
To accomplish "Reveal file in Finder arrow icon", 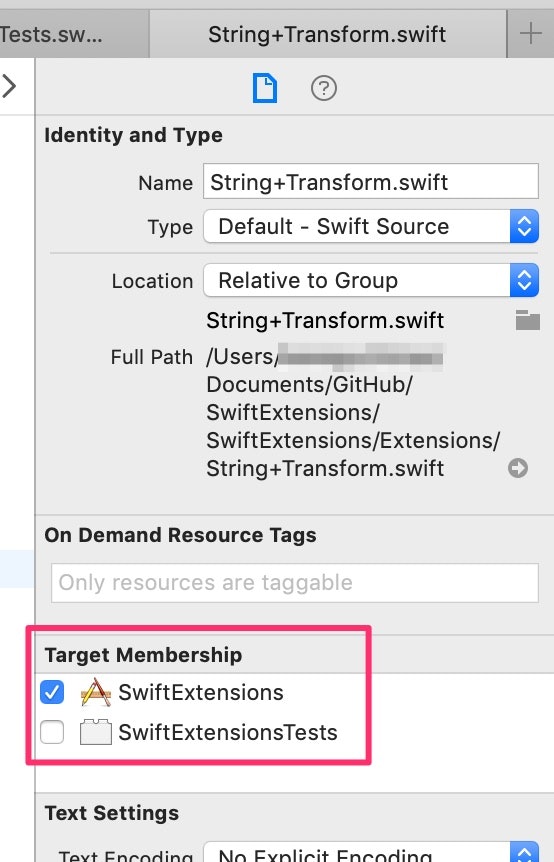I will click(x=518, y=468).
